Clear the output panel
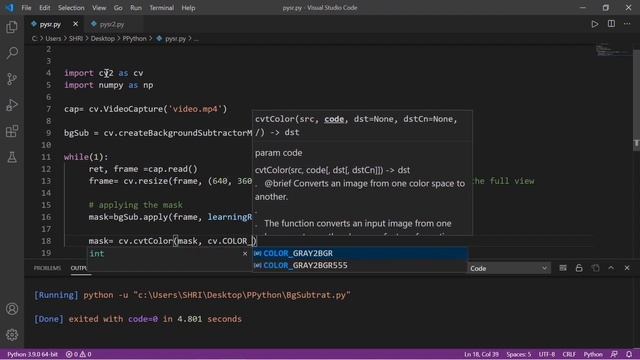640x360 pixels. click(563, 268)
